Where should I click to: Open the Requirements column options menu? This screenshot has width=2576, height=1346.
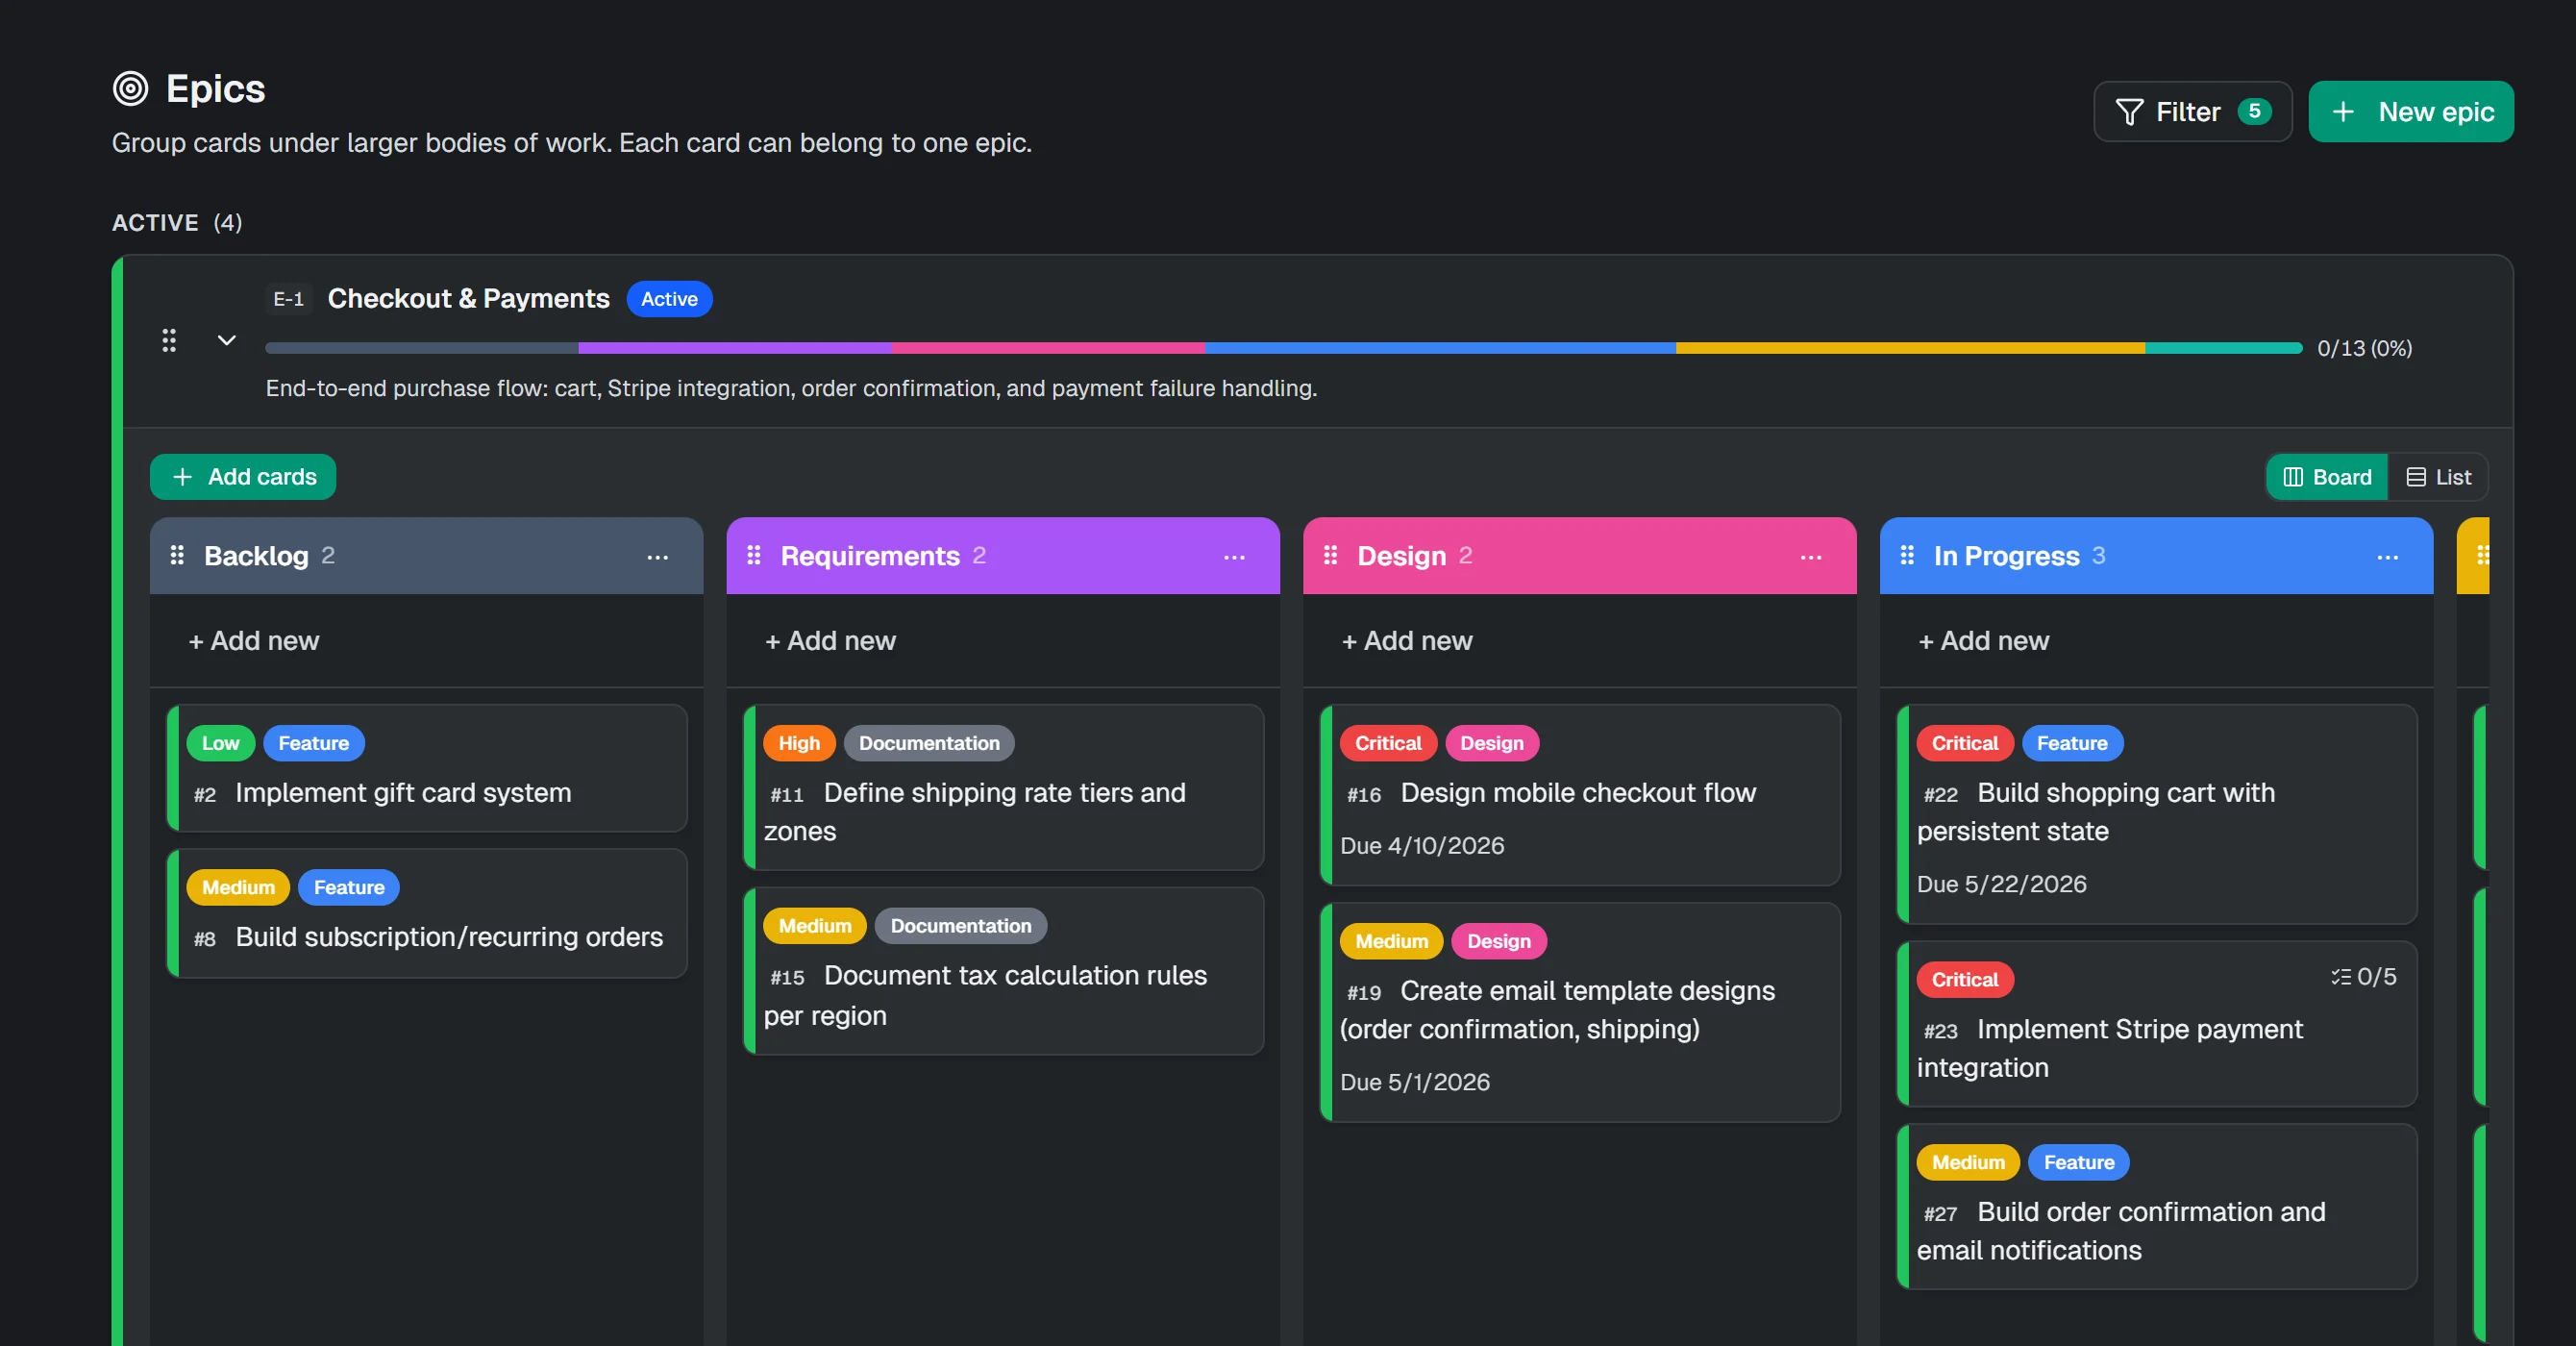(x=1234, y=557)
